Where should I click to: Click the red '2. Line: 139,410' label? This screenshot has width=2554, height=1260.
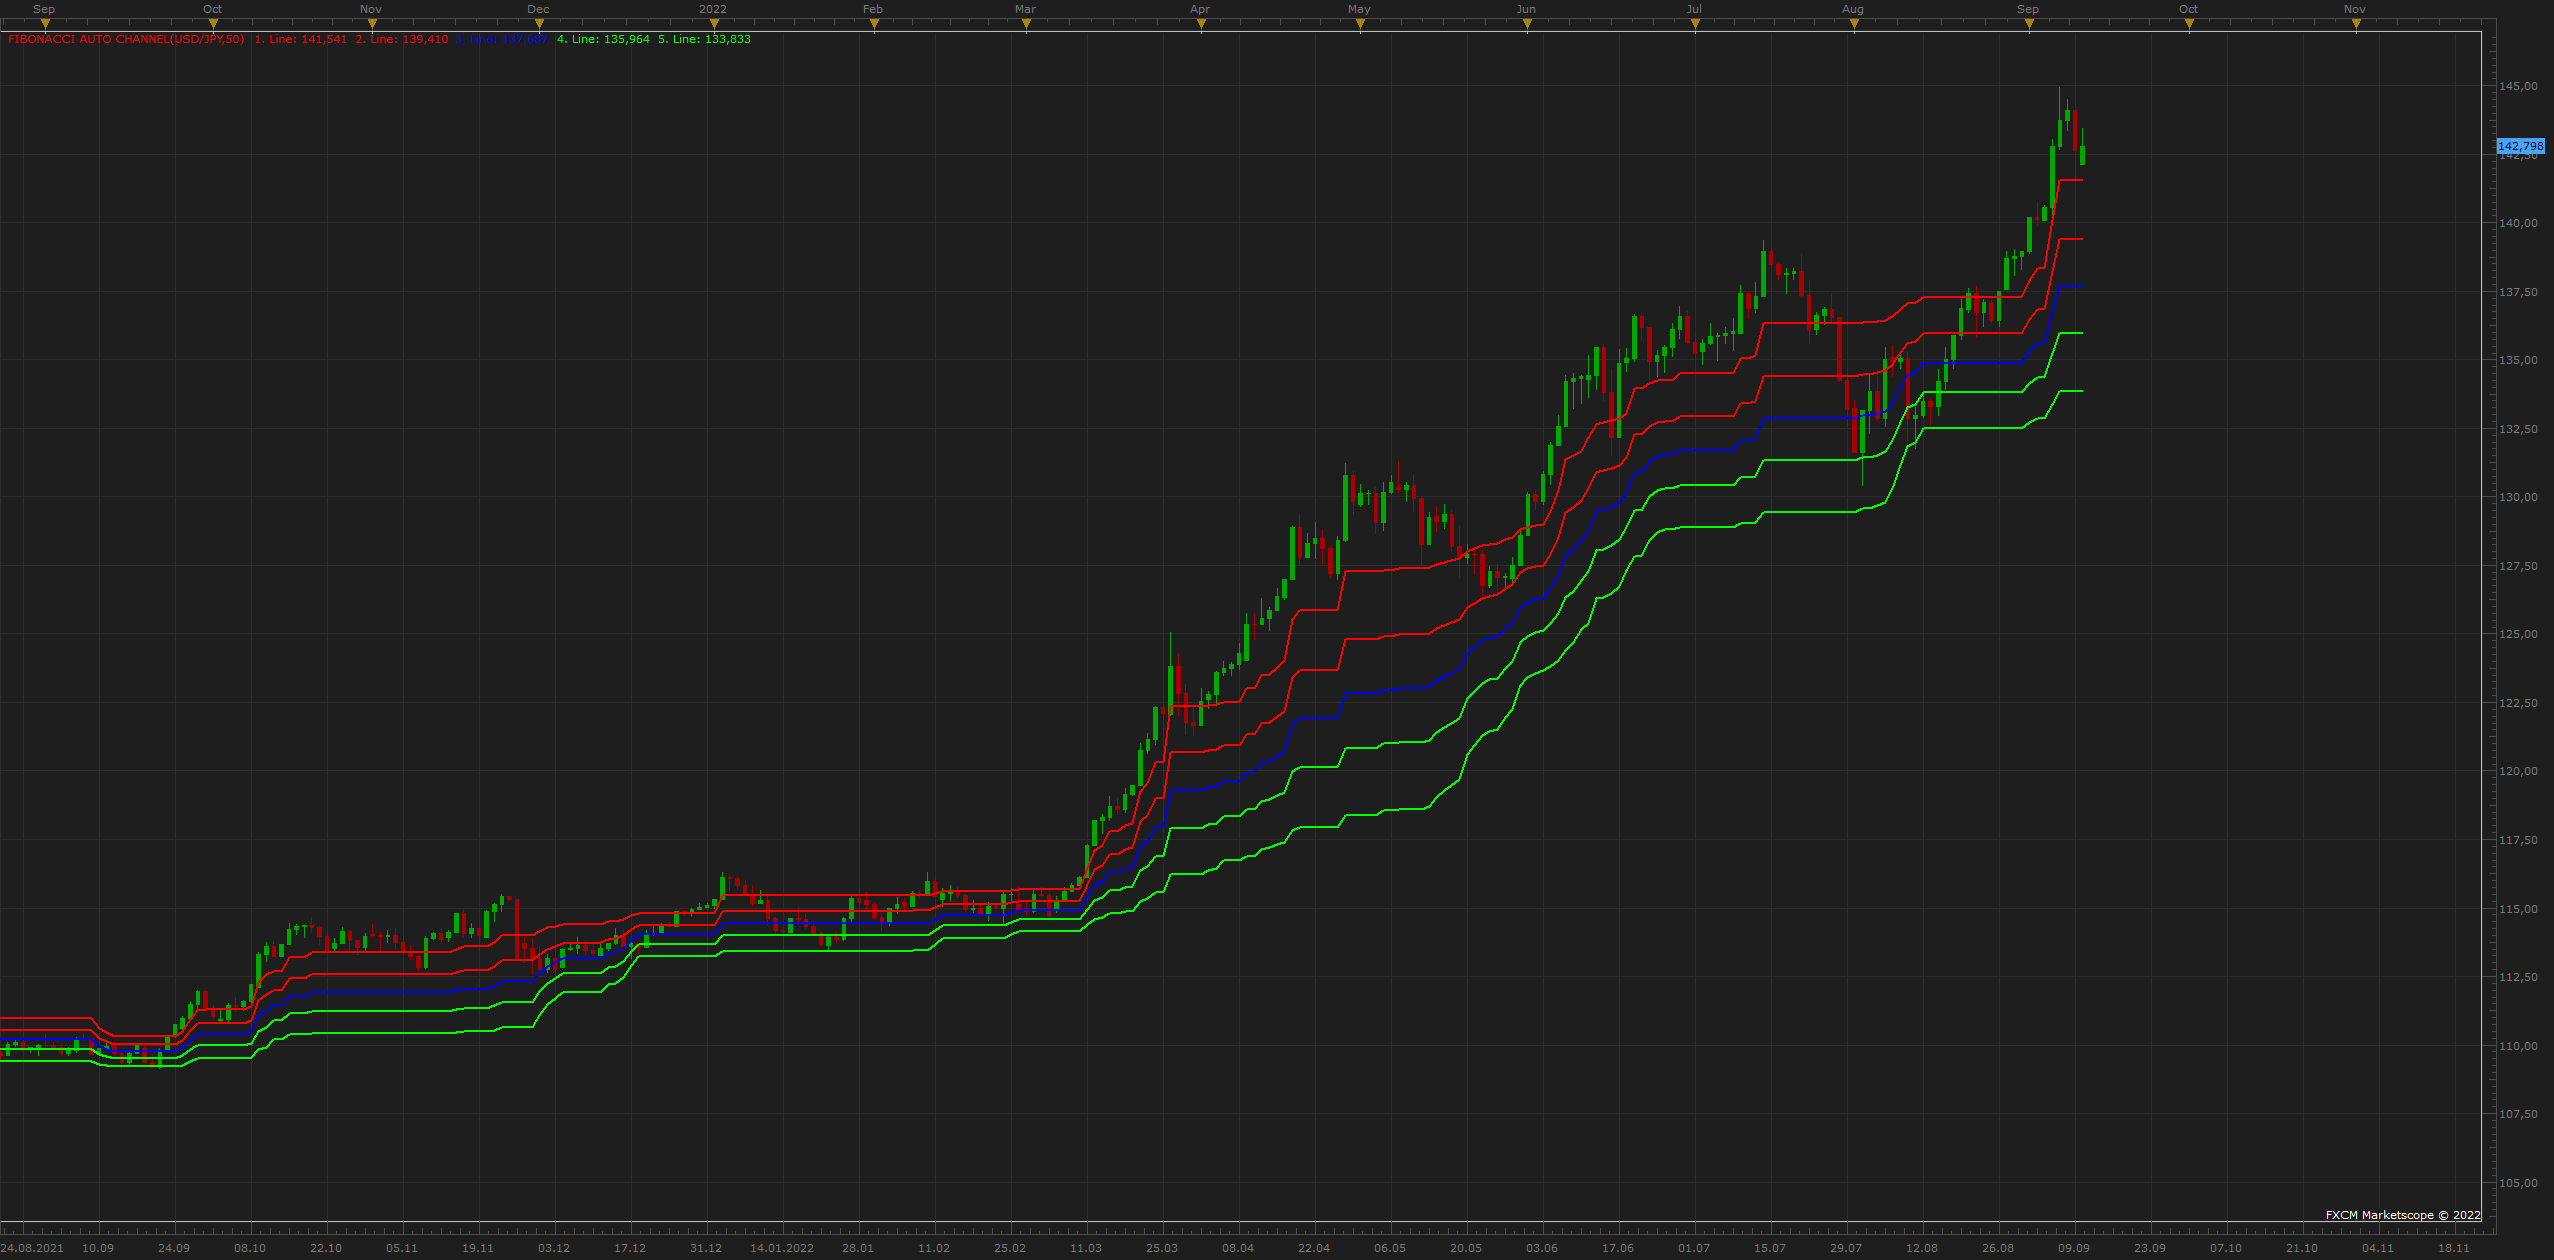[x=402, y=40]
